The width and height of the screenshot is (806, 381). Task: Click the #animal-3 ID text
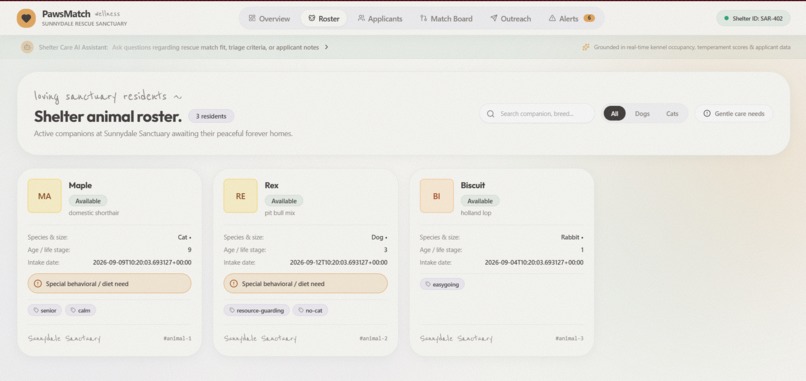(x=569, y=338)
